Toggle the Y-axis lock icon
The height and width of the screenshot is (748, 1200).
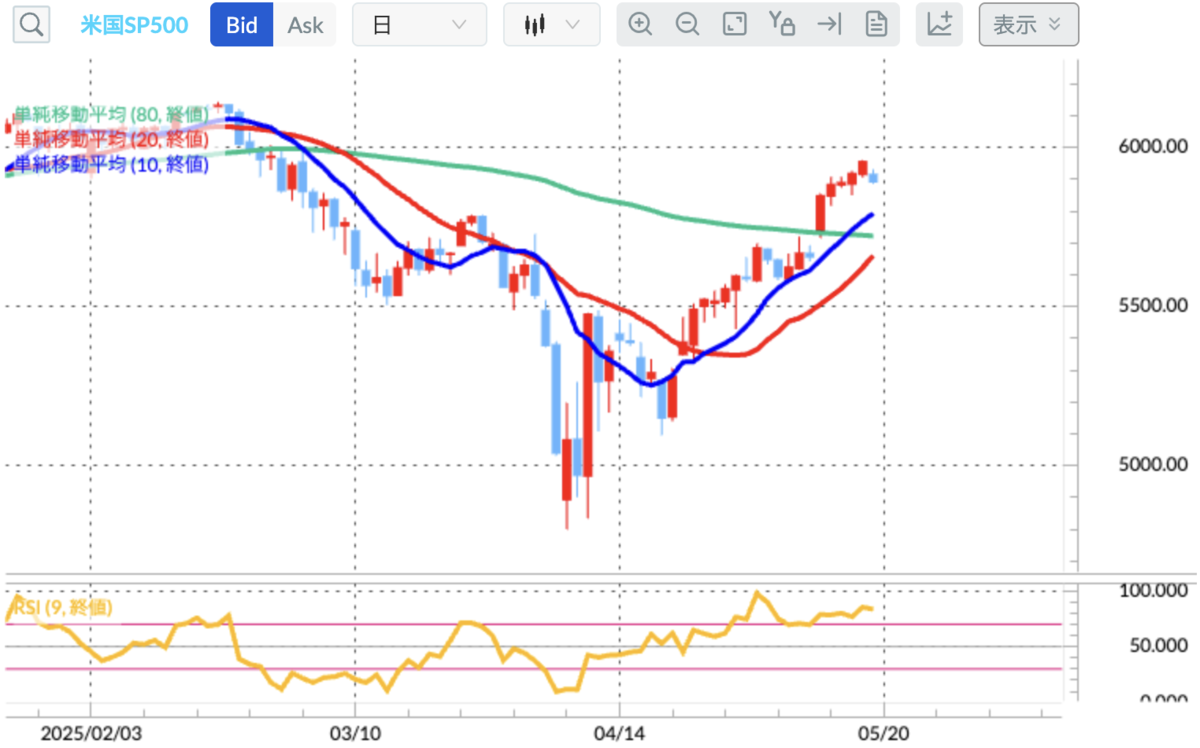point(781,25)
